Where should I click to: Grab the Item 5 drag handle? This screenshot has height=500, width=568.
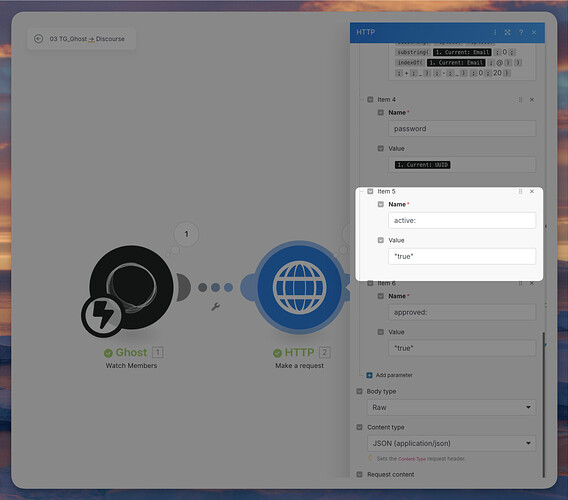(521, 191)
